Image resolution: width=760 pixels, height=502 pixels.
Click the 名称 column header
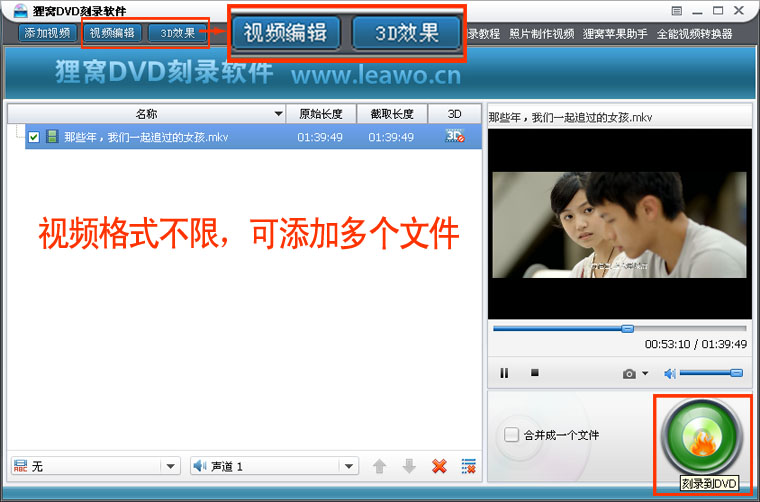click(146, 114)
